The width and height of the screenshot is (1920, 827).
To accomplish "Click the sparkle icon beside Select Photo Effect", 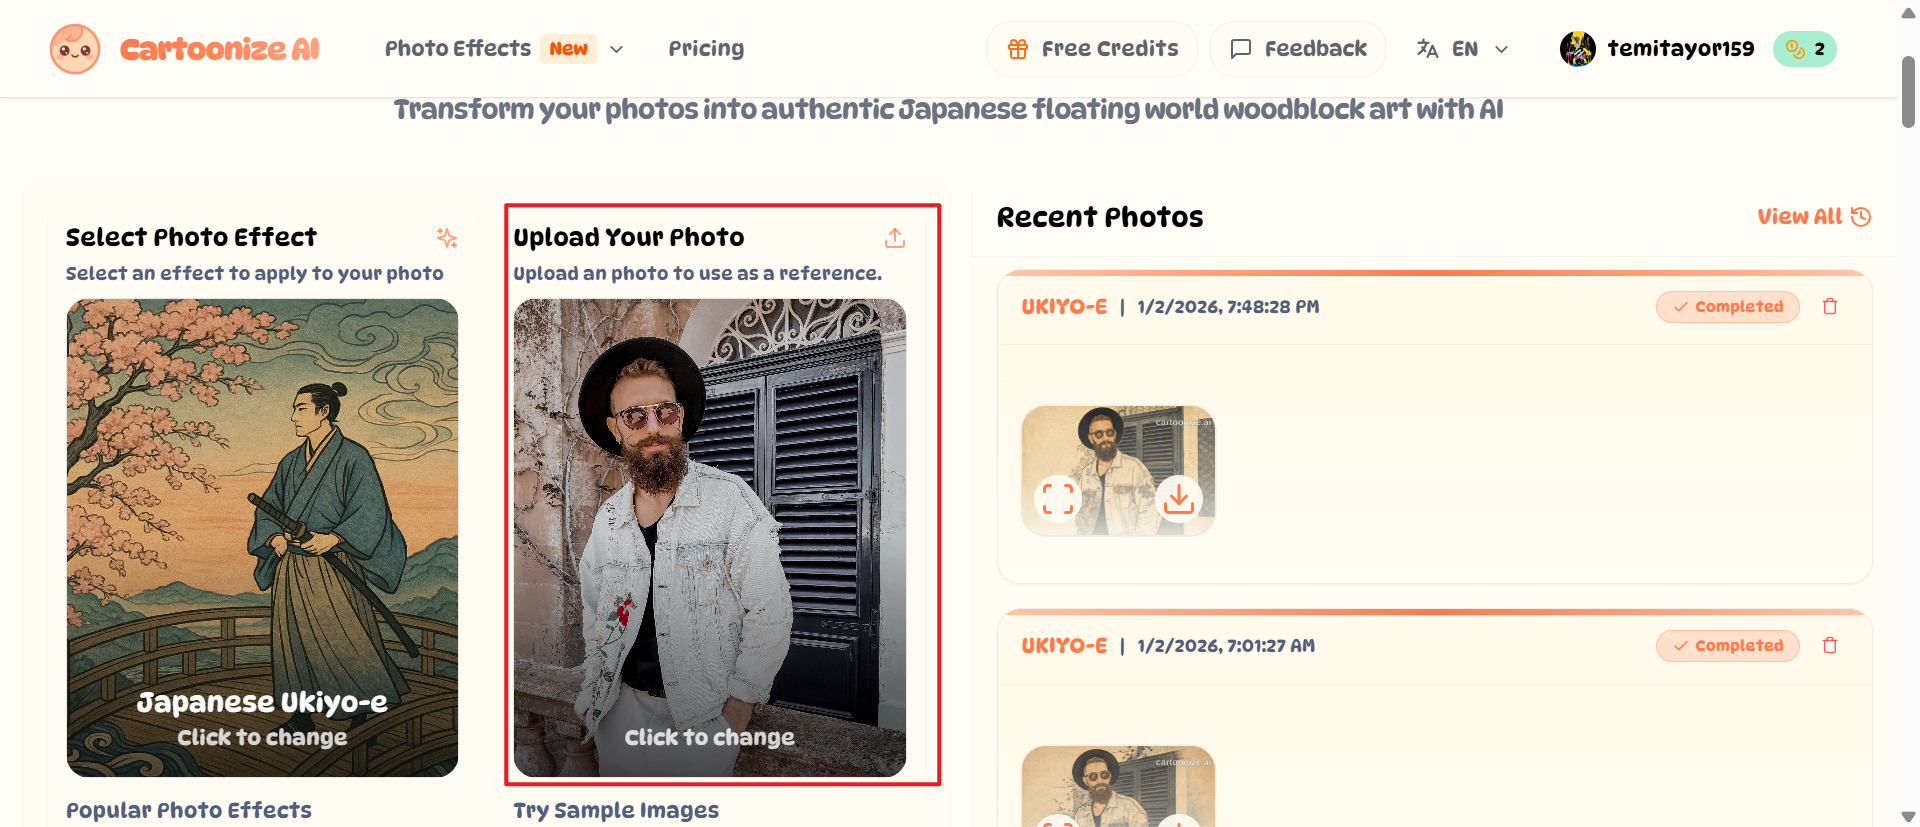I will (x=447, y=238).
